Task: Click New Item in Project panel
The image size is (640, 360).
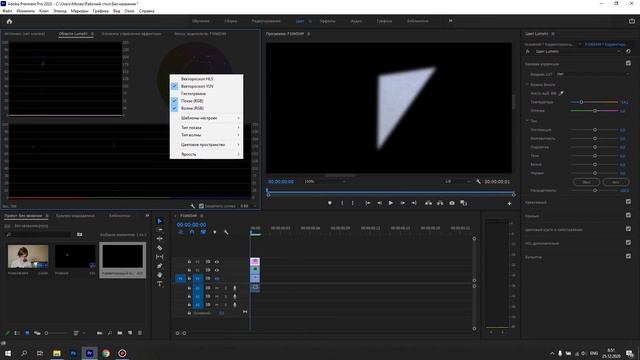Action: [x=130, y=333]
